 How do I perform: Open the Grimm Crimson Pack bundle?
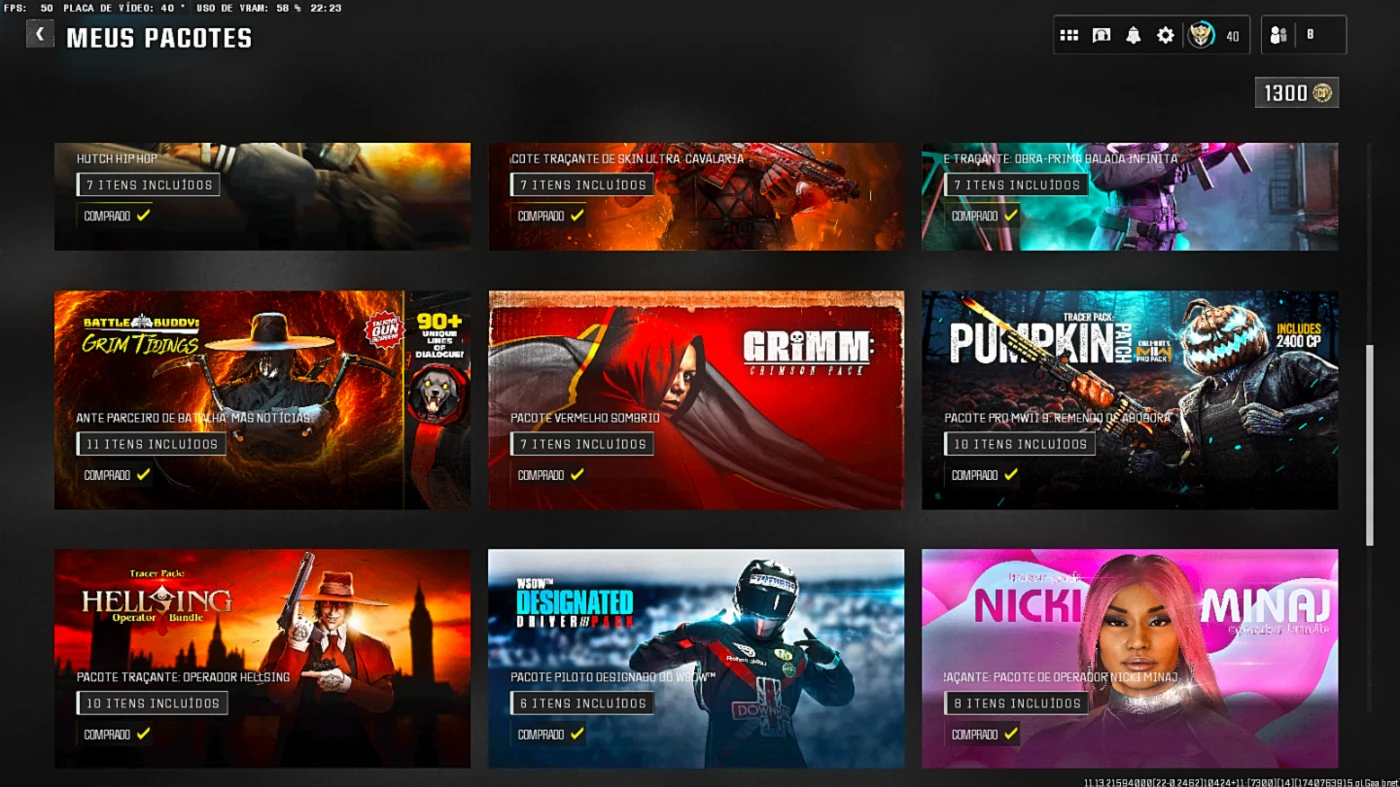[696, 400]
